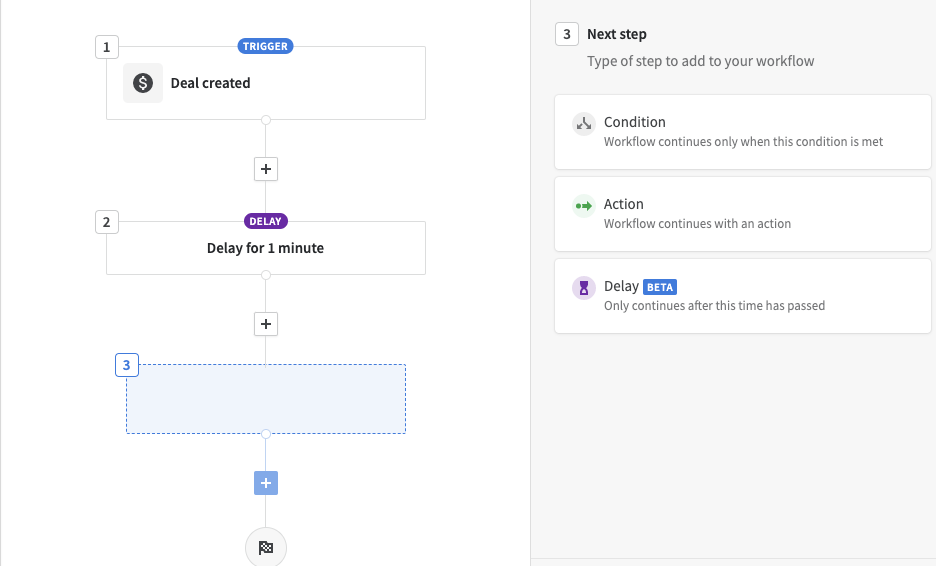Click the blue plus button under step 3
The image size is (936, 566).
pyautogui.click(x=266, y=483)
